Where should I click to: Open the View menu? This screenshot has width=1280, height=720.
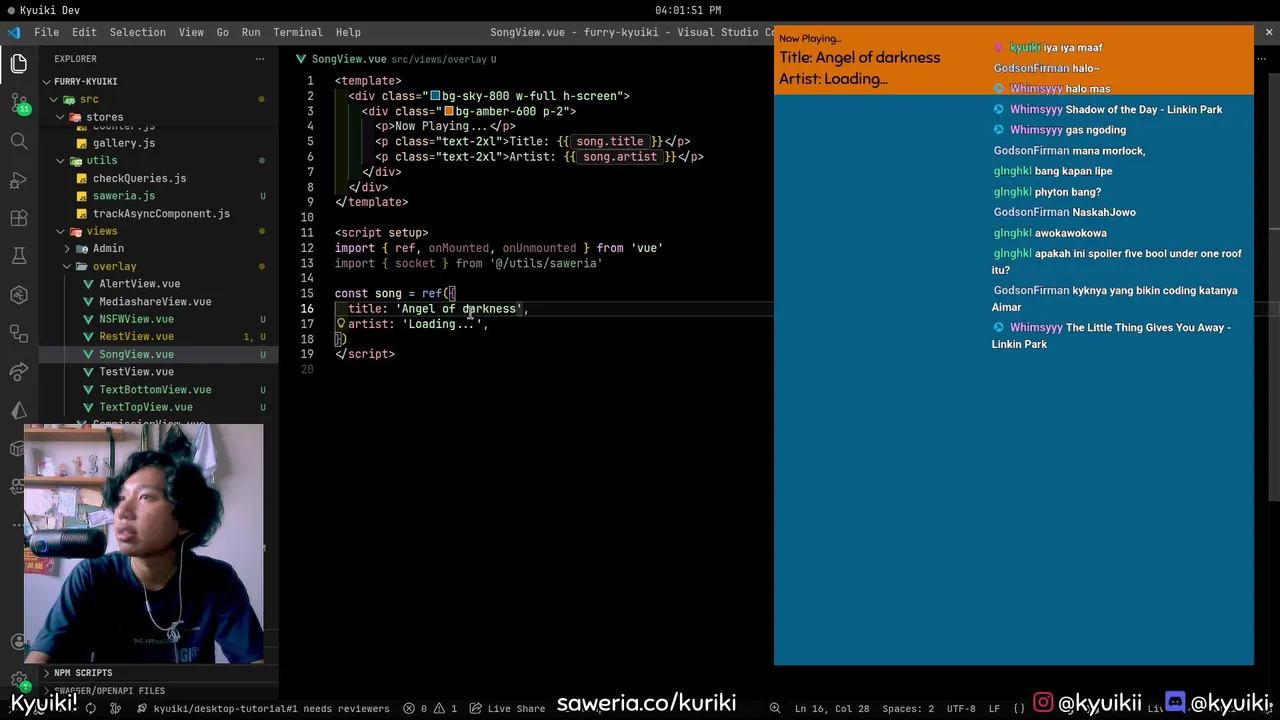tap(191, 32)
